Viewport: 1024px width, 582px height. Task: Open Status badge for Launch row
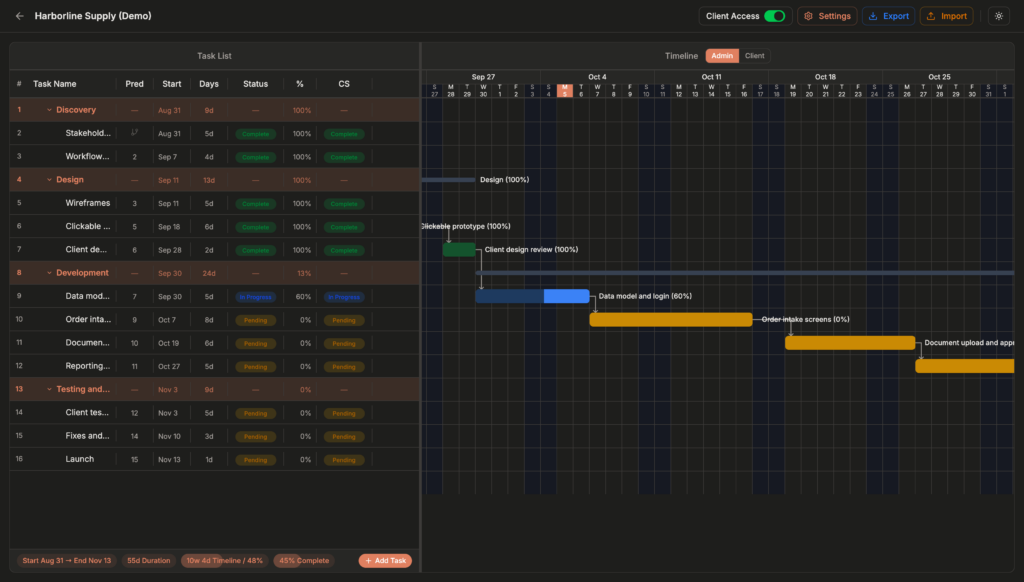point(255,460)
